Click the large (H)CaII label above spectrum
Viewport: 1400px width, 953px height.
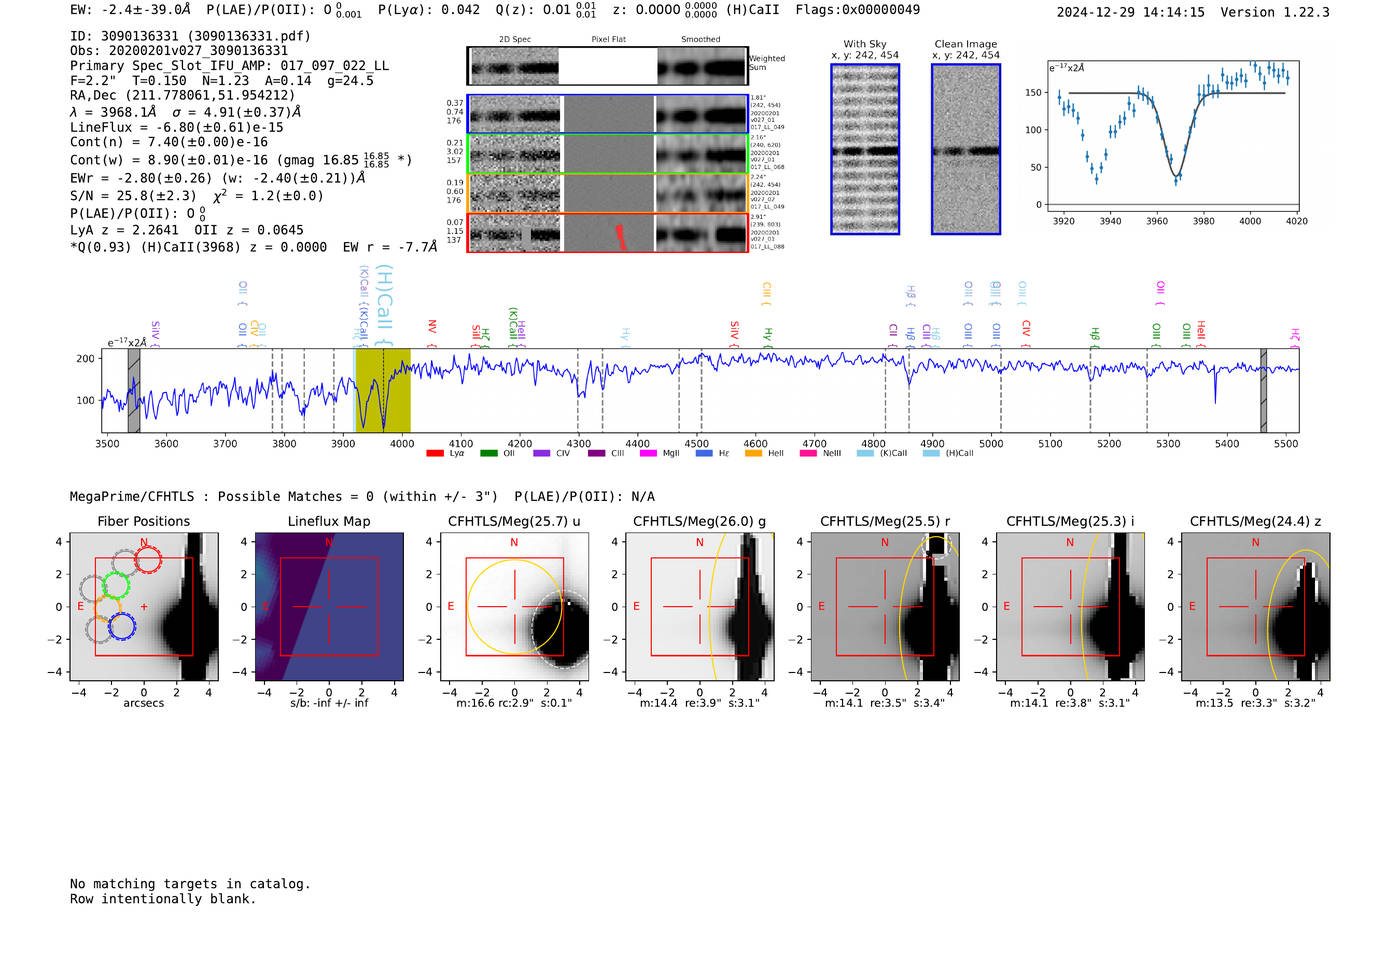(386, 305)
